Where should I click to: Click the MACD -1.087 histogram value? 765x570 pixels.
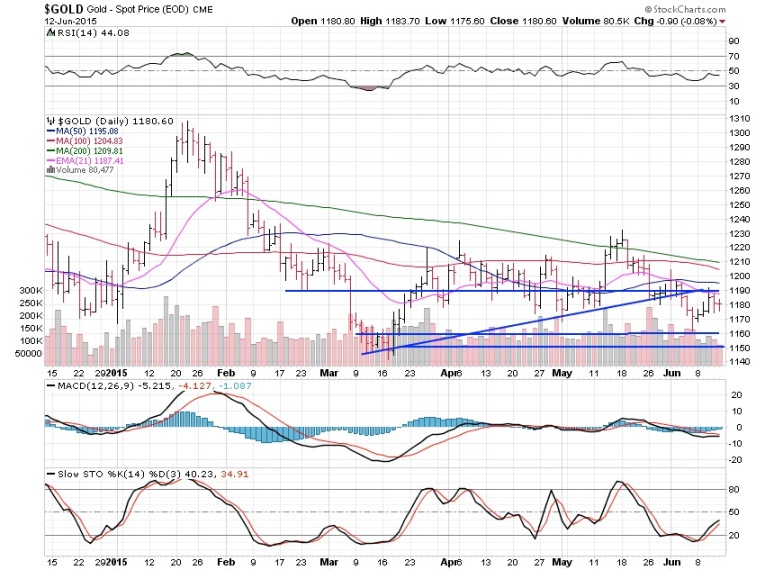pos(235,386)
